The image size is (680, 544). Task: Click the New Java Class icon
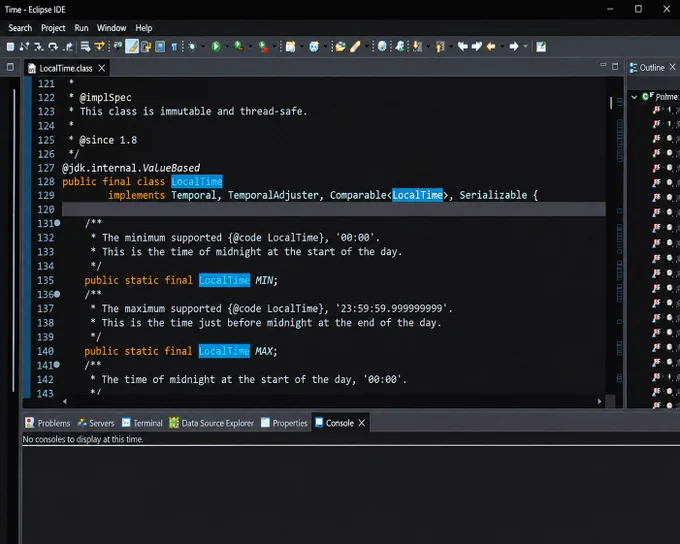point(314,46)
